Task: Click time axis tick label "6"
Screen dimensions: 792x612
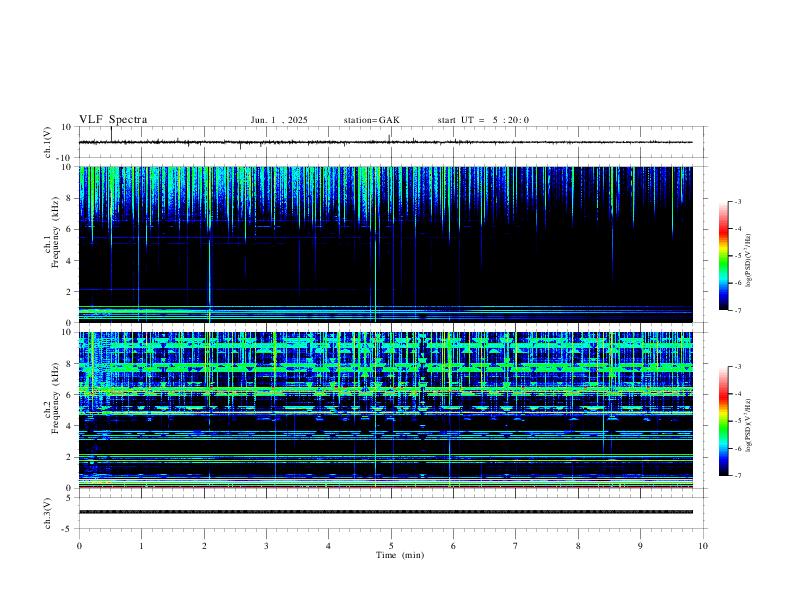Action: (453, 546)
